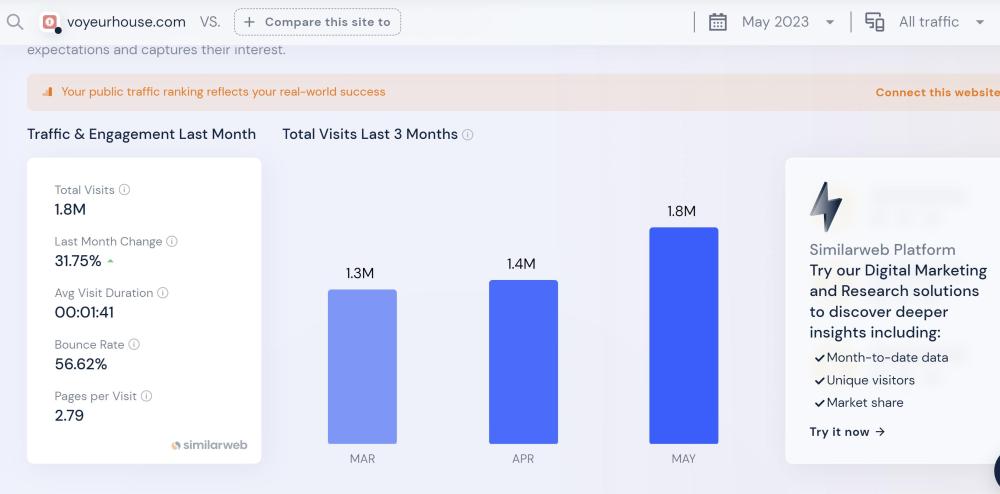Open Total Visits info tooltip icon

point(125,190)
